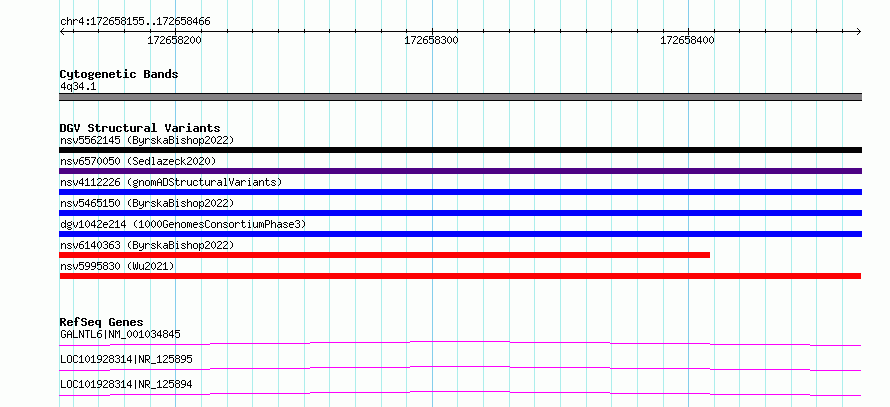Click ruler position 172658300
890x407 pixels.
431,40
